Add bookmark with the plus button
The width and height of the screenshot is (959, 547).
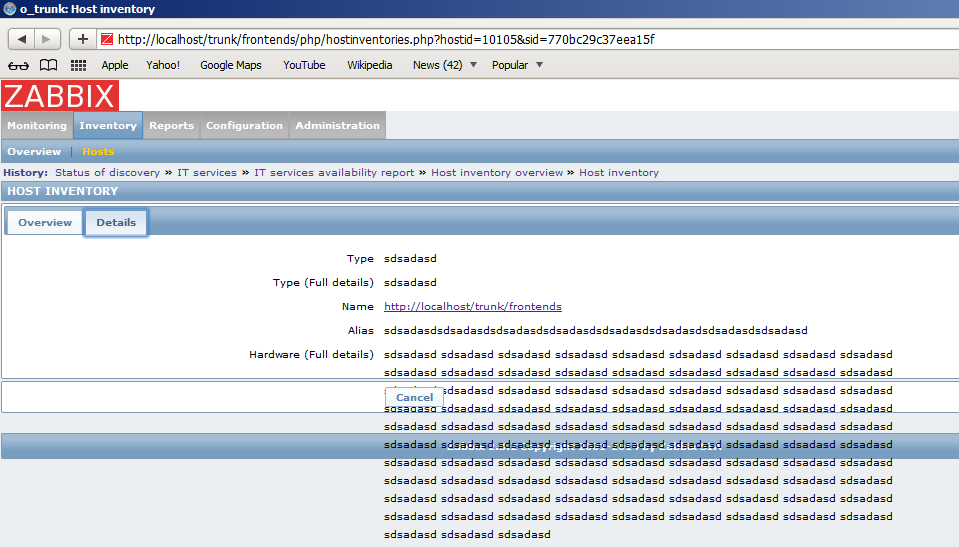point(83,39)
